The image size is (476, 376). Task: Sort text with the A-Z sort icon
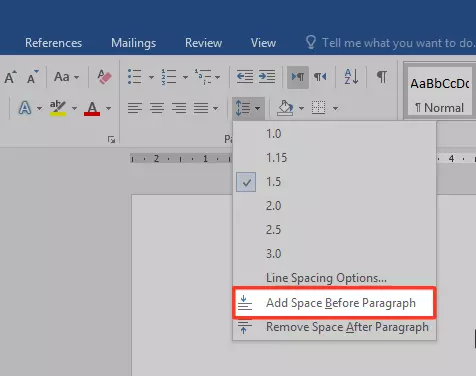(x=351, y=77)
